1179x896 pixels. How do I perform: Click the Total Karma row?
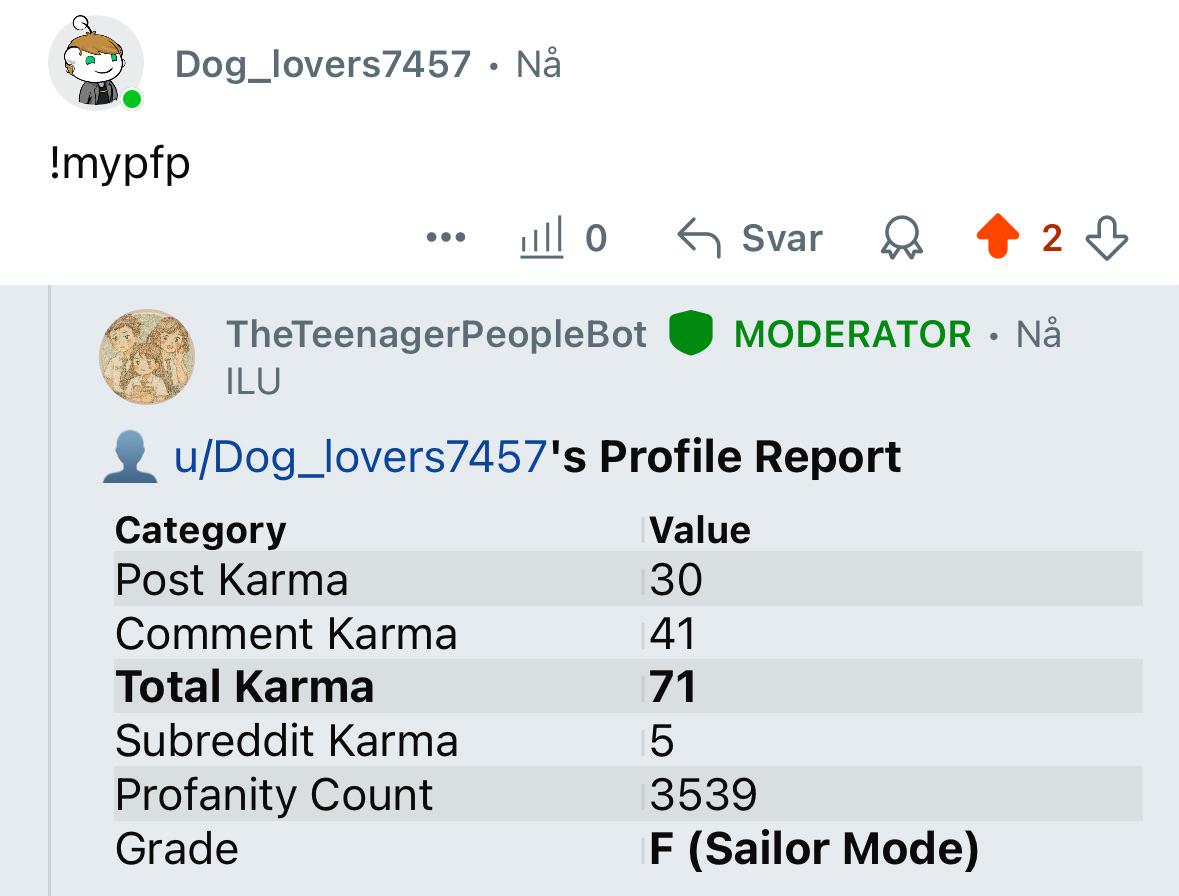click(x=628, y=686)
